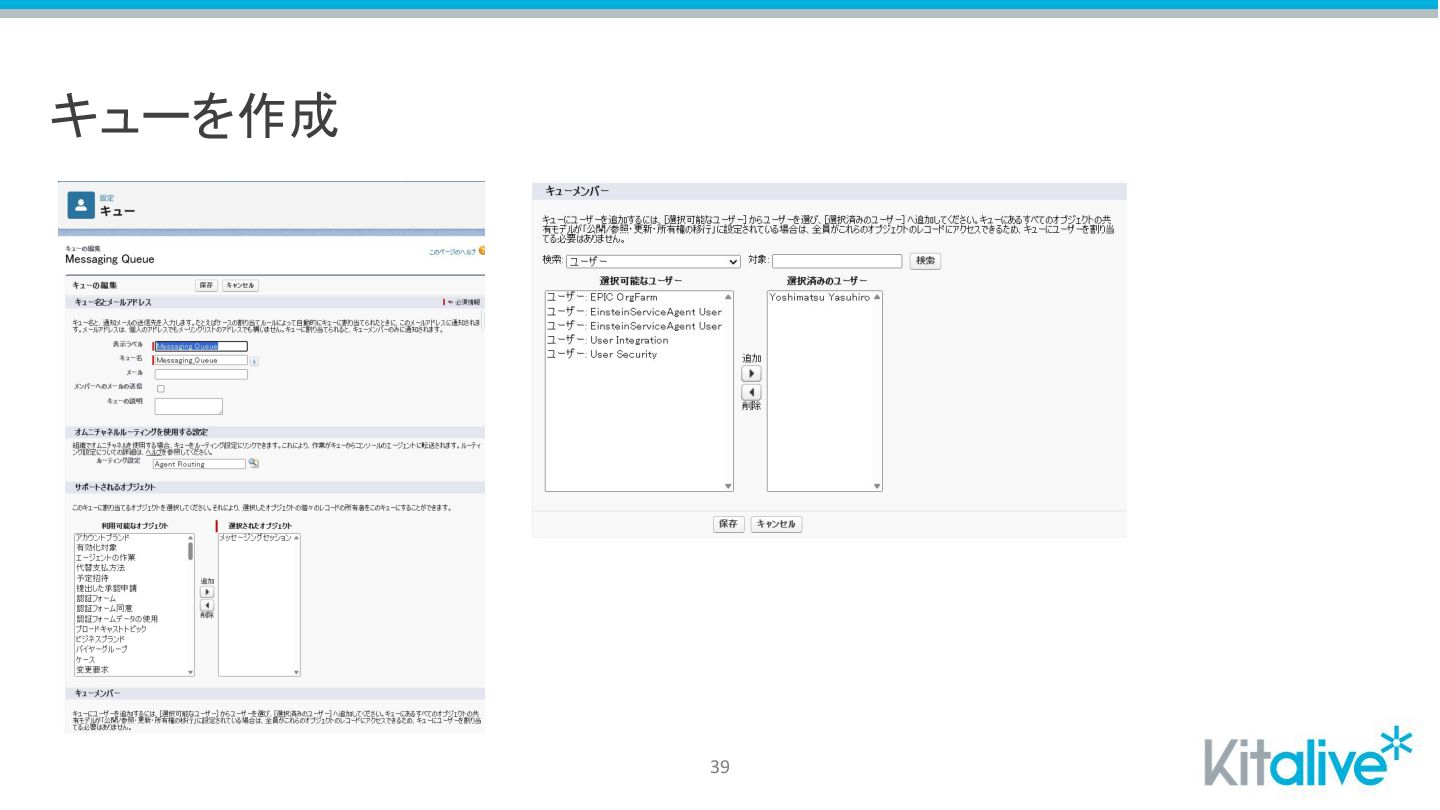Viewport: 1440px width, 810px height.
Task: Open the routing configuration lookup magnifier icon
Action: [x=253, y=463]
